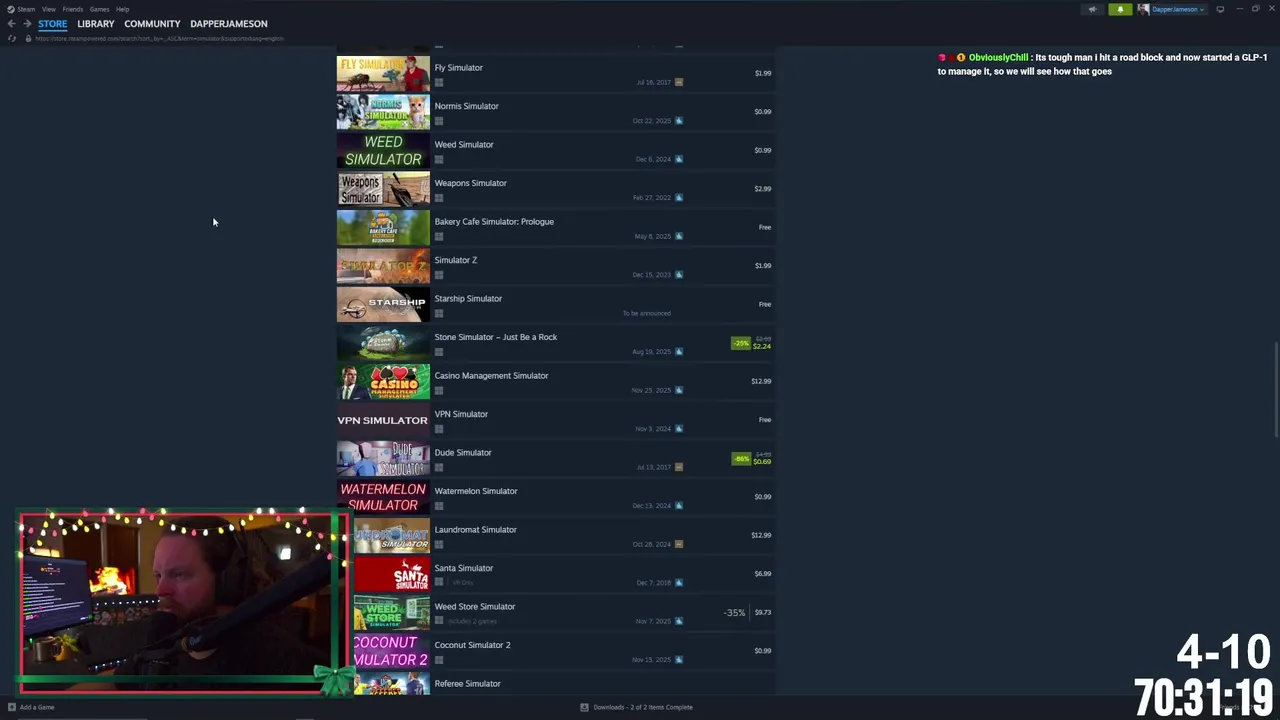Click the review icon on Fly Simulator row
The image size is (1280, 720).
(x=679, y=82)
